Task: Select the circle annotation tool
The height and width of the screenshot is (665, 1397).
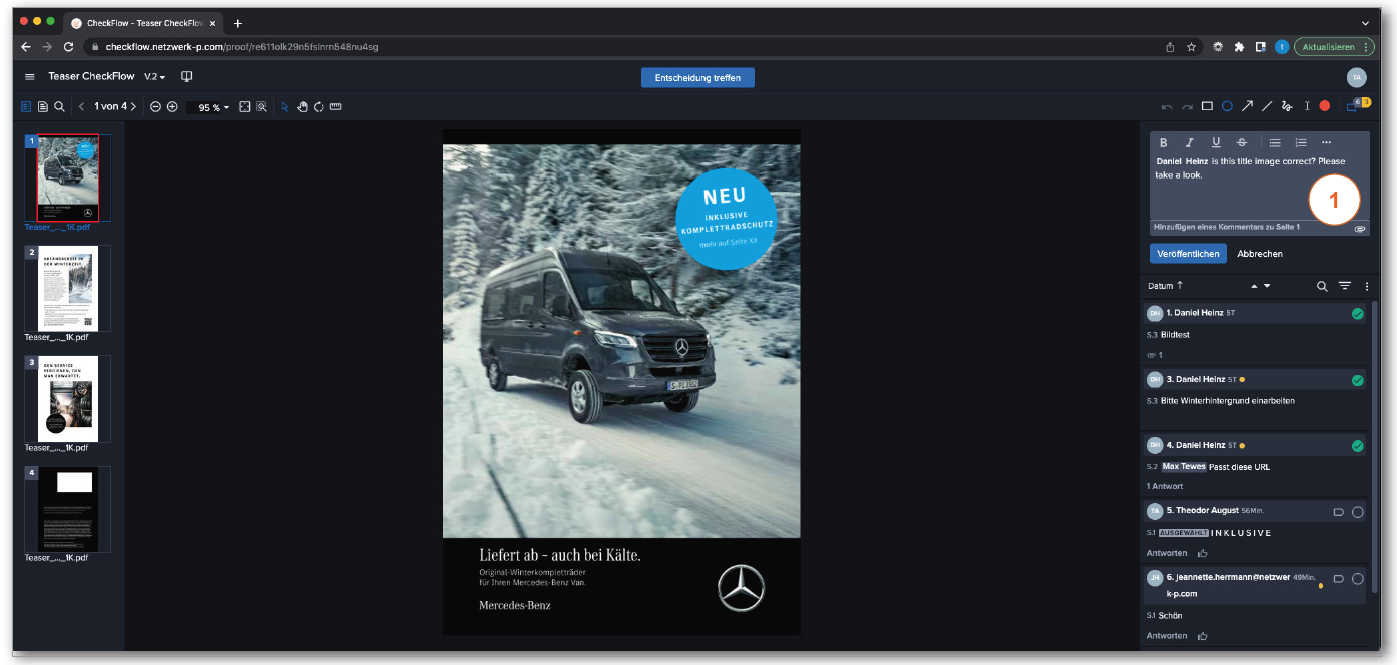Action: [x=1227, y=106]
